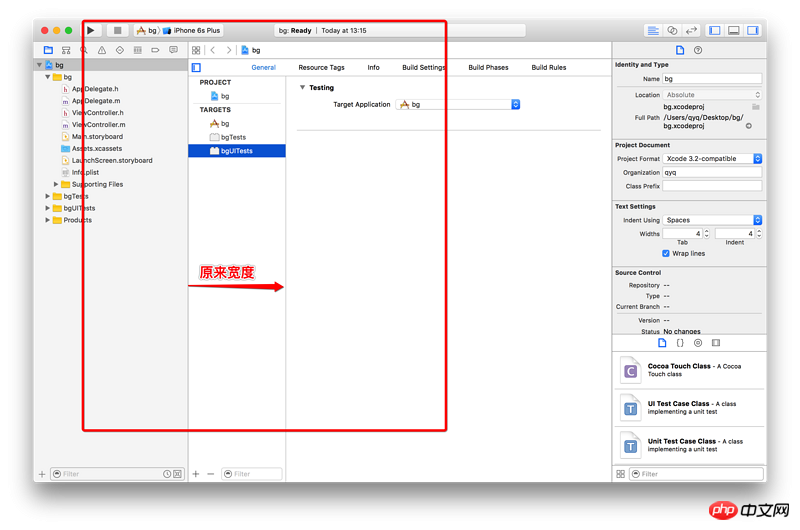Click the Class Prefix input field

tap(712, 186)
